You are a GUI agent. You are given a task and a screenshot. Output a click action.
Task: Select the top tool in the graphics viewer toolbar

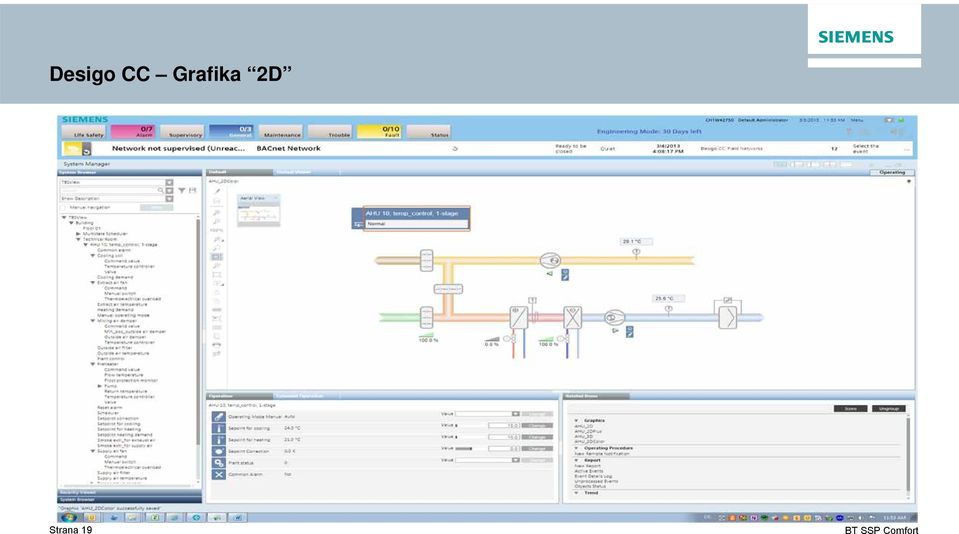[x=217, y=191]
